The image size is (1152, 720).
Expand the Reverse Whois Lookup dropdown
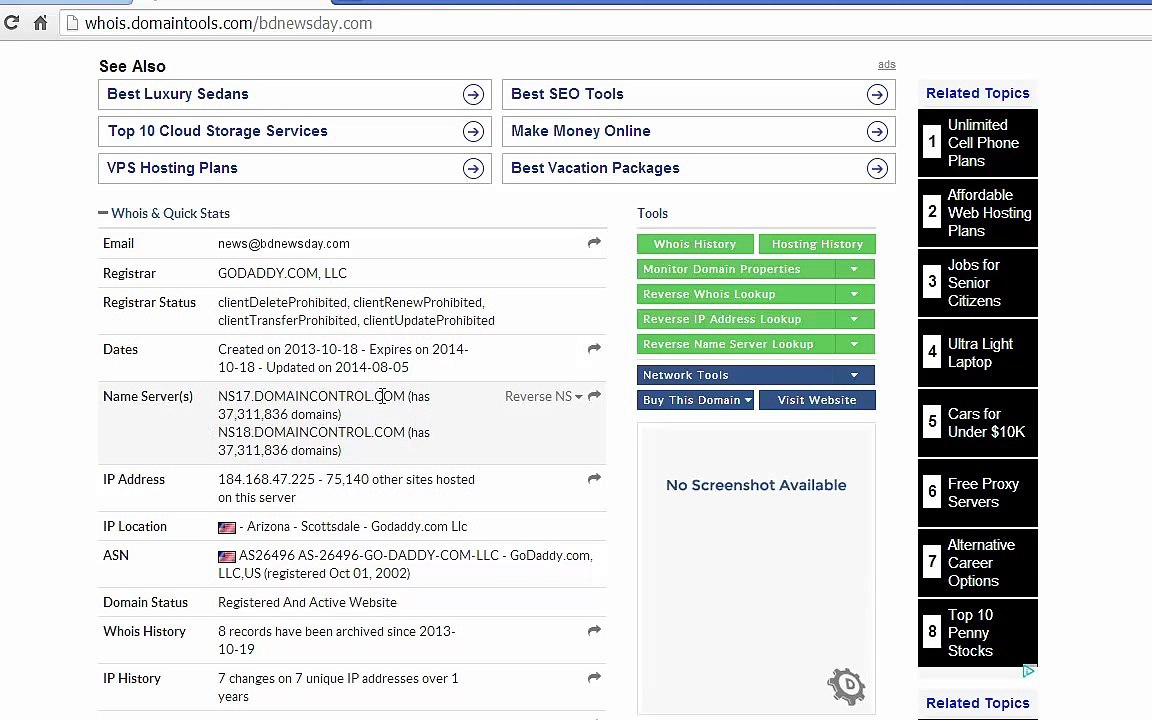(x=854, y=294)
